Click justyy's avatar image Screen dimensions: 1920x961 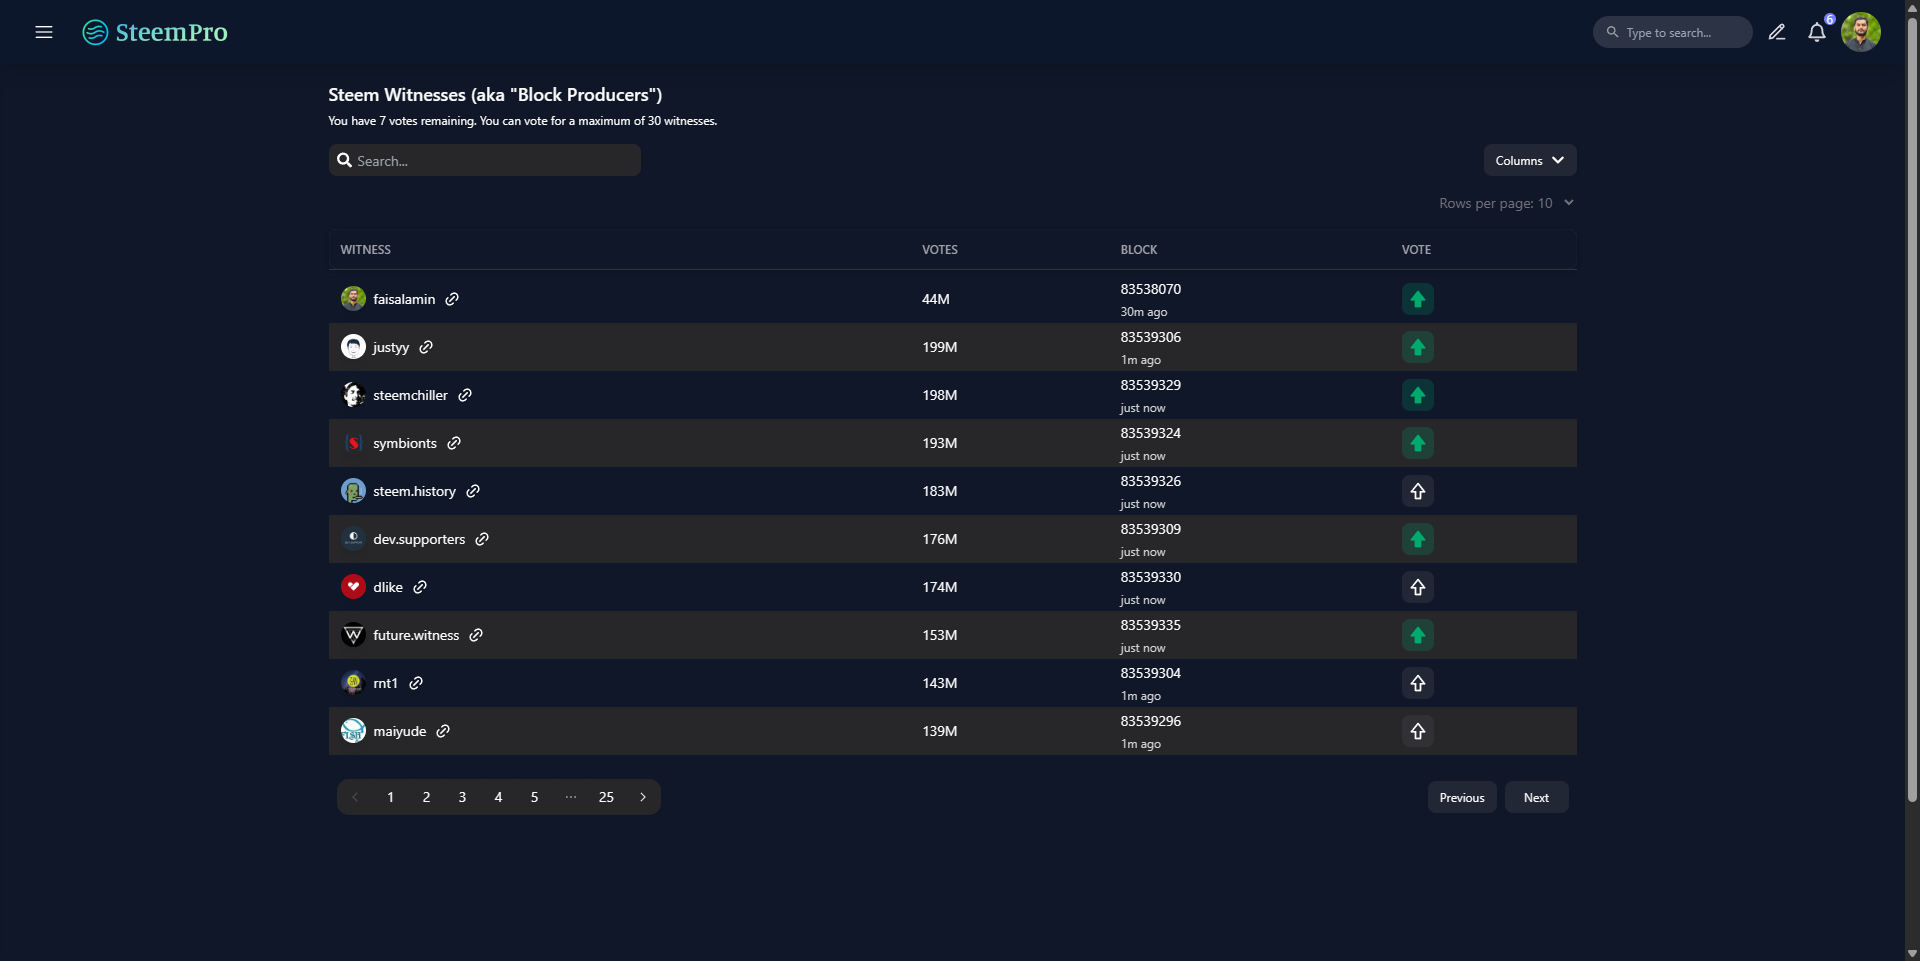tap(353, 347)
